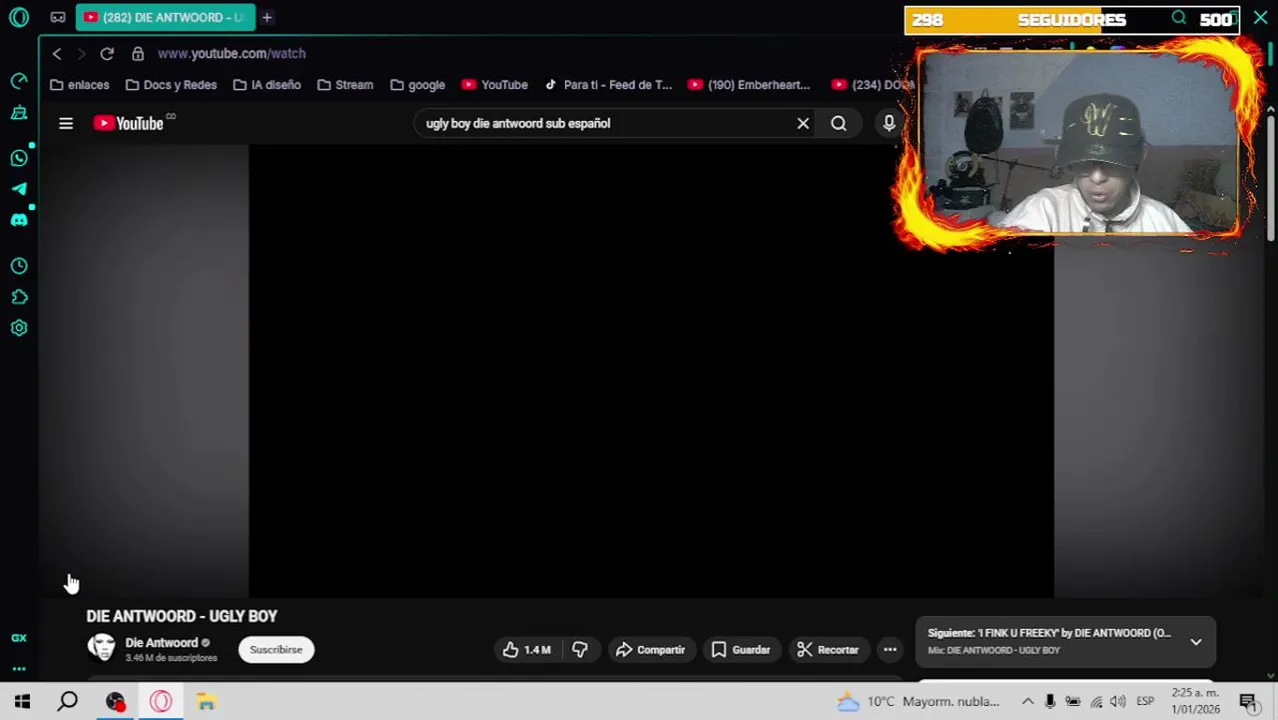Click the DIE ANTWOORD - UGLY BOY video title
1278x720 pixels.
(x=182, y=616)
